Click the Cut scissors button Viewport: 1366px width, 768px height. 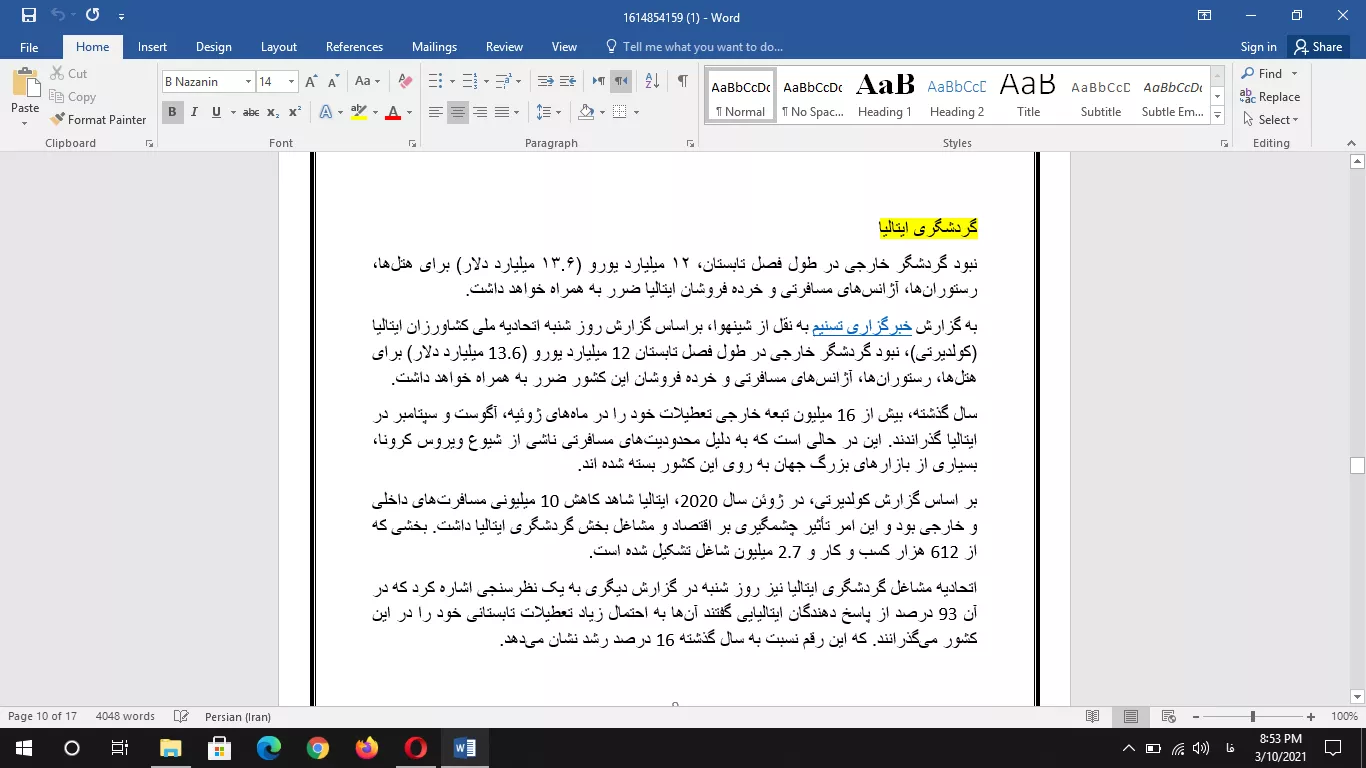[x=67, y=74]
